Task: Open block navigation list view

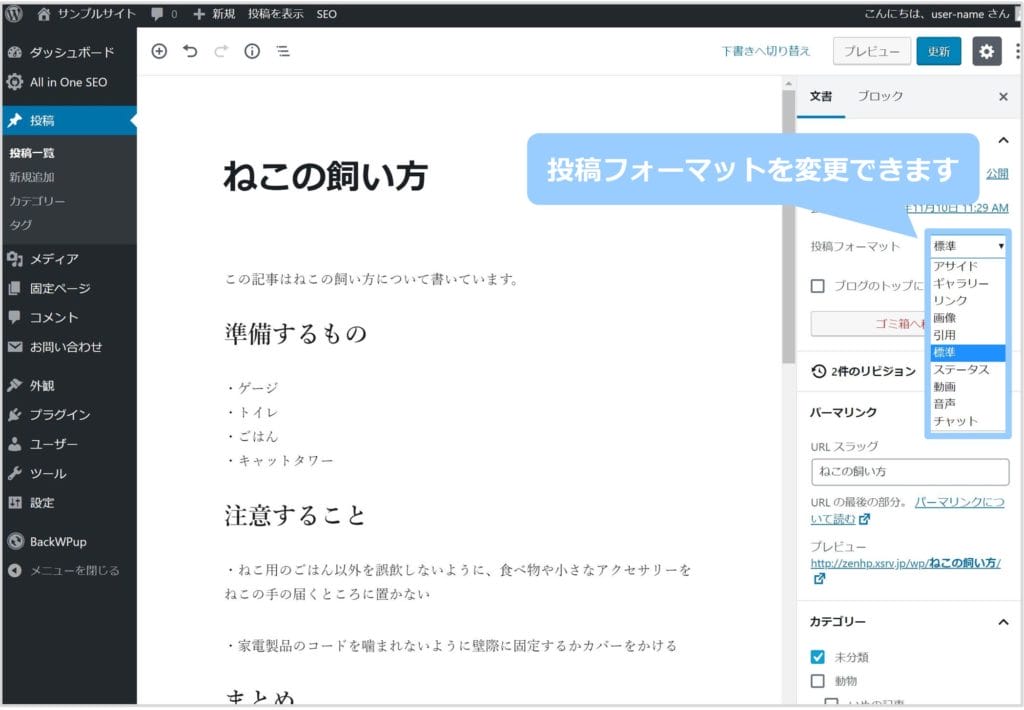Action: pos(283,51)
